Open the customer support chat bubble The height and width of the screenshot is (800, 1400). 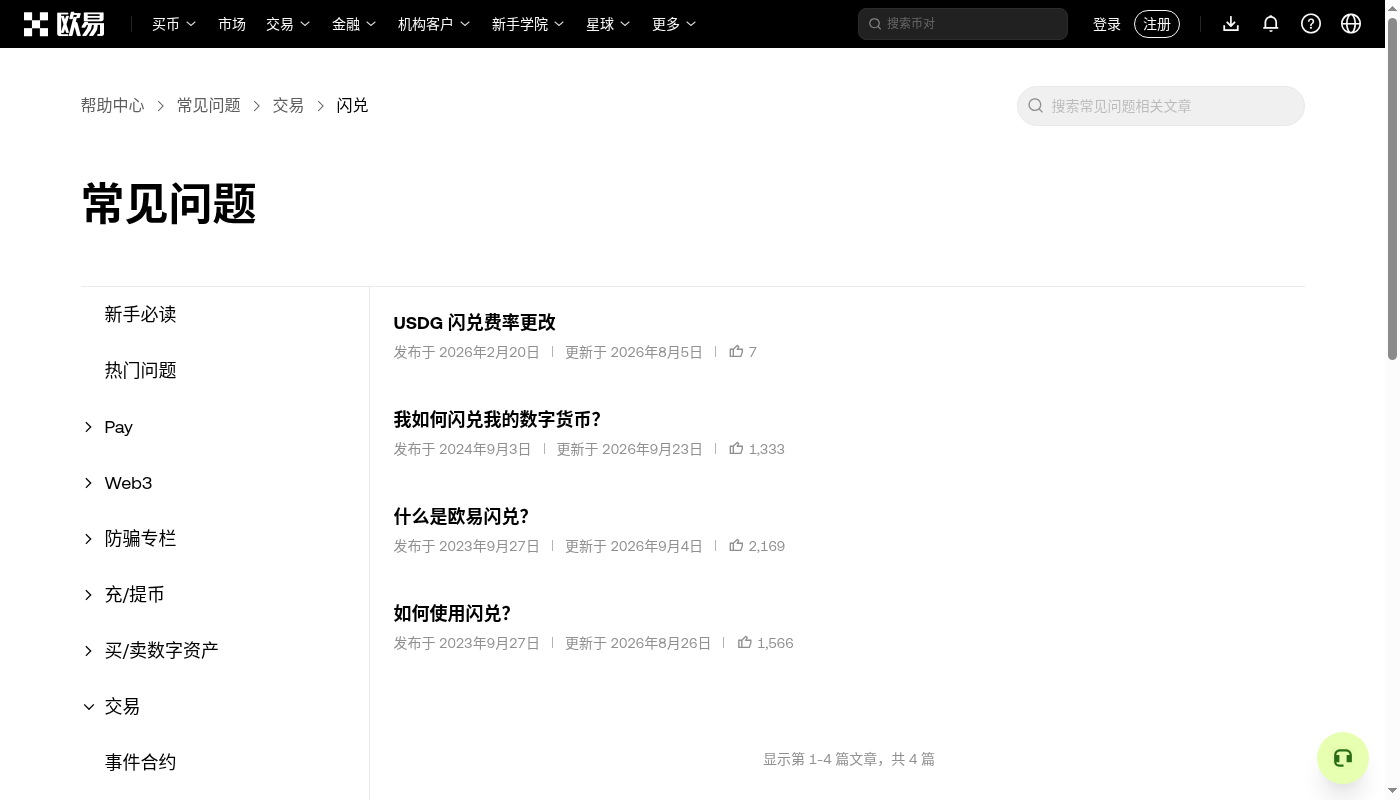pos(1343,758)
